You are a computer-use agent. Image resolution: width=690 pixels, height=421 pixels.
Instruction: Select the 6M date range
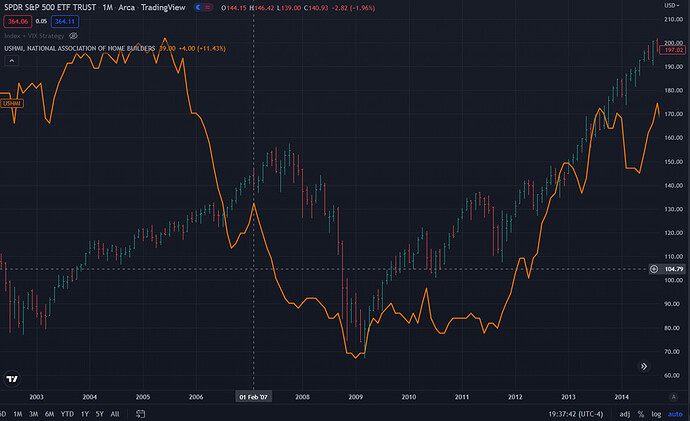point(49,414)
